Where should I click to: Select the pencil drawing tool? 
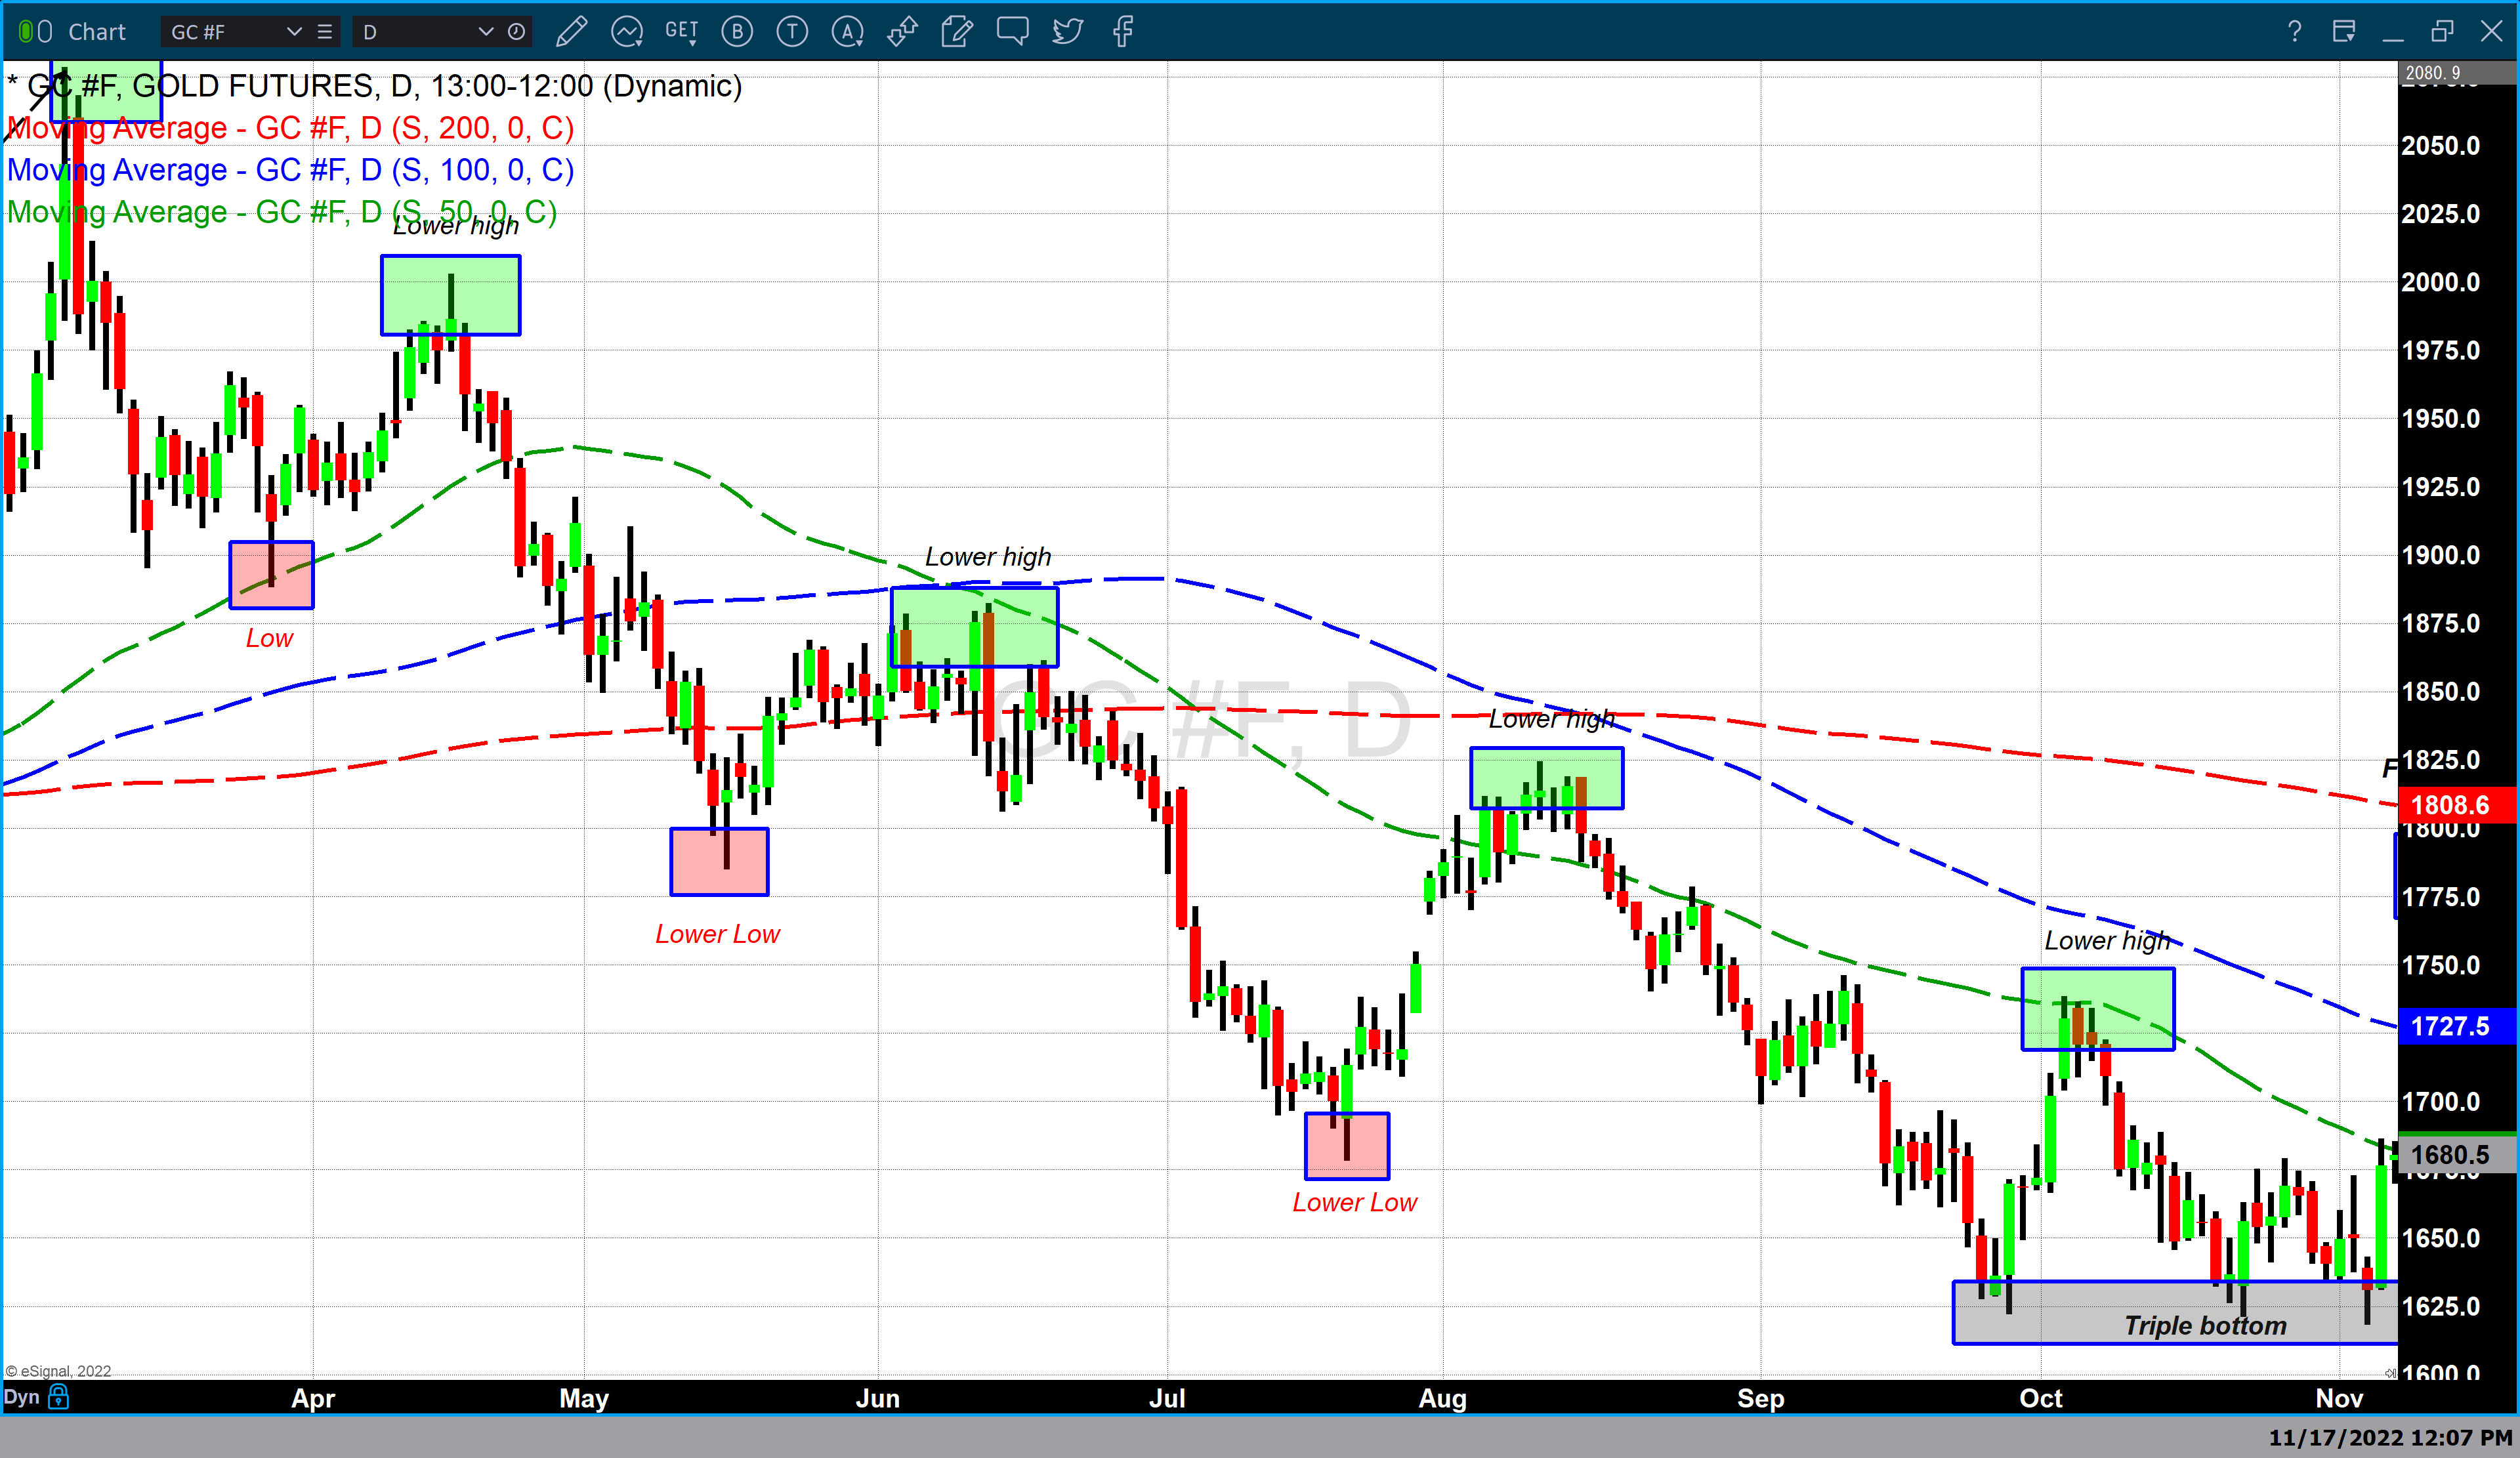click(572, 31)
